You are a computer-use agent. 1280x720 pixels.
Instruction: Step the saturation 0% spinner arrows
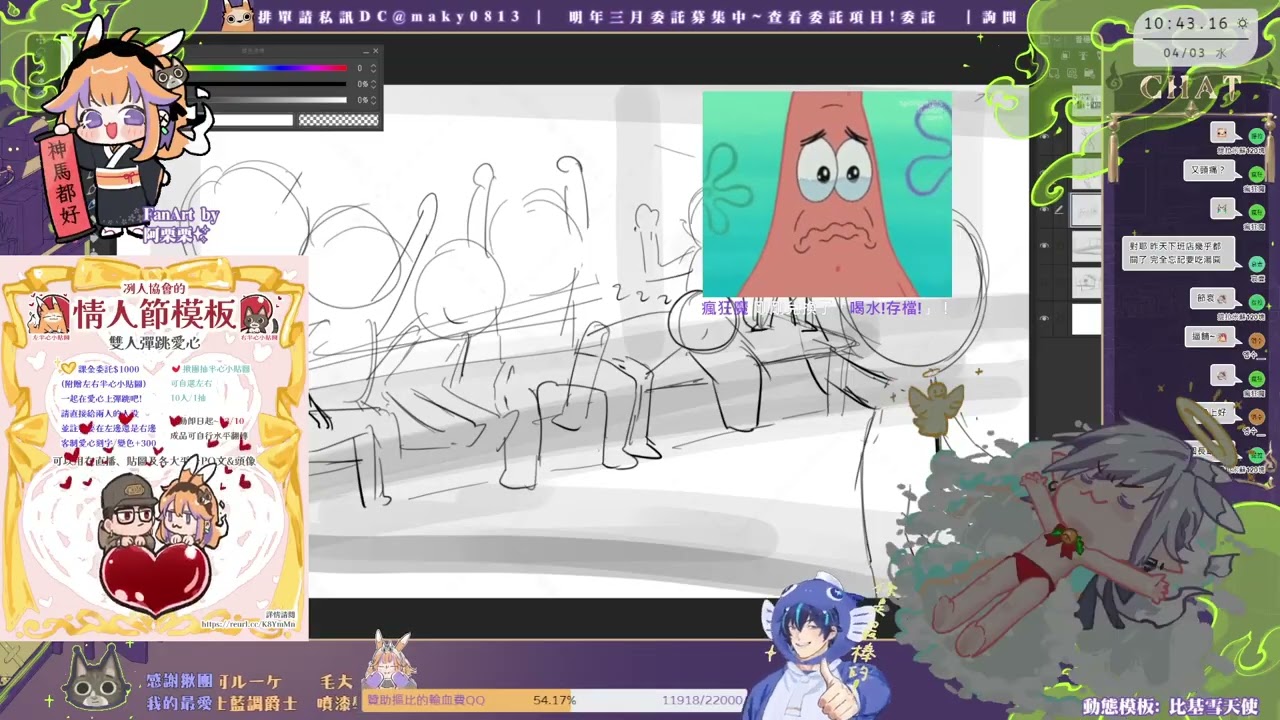[x=374, y=84]
